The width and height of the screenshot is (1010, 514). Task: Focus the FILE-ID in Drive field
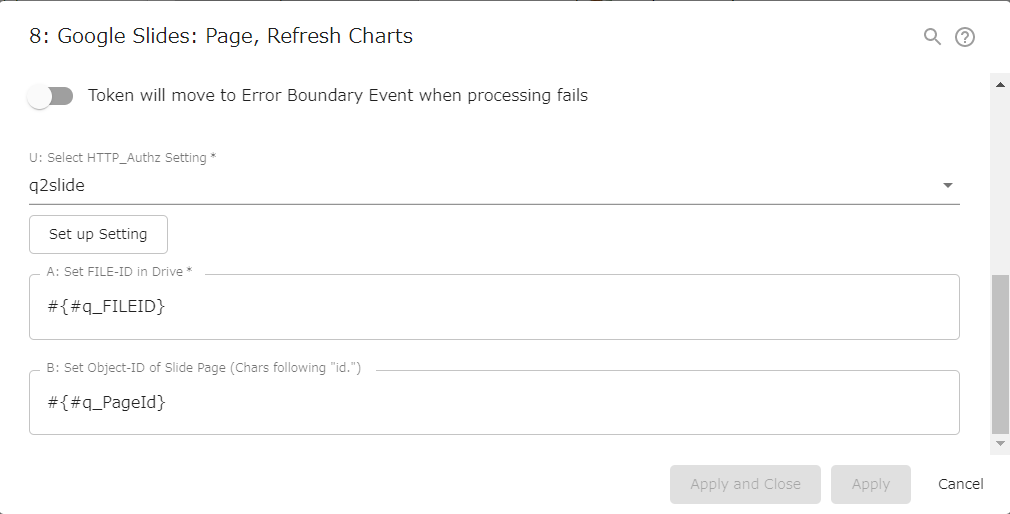[494, 307]
